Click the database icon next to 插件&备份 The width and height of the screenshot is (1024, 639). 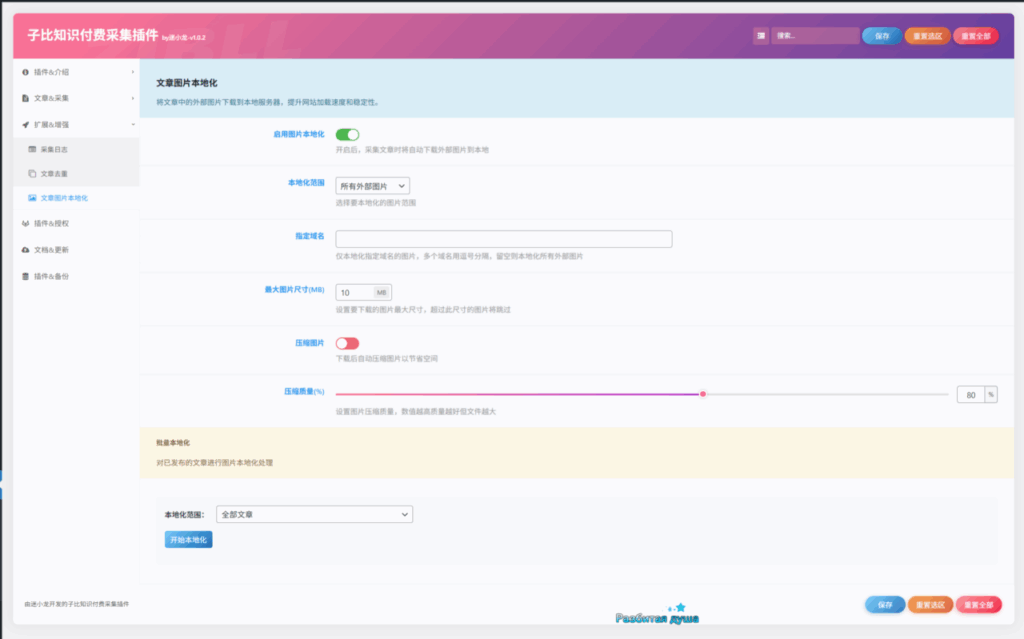point(25,276)
